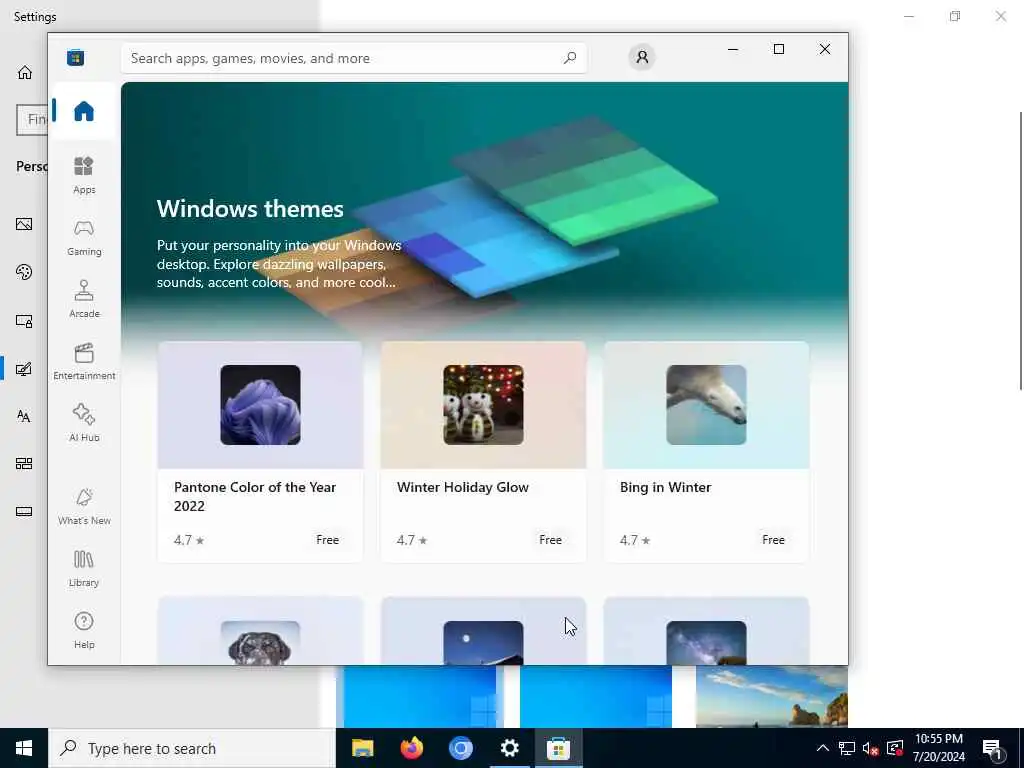
Task: Open the Store account profile icon
Action: (642, 57)
